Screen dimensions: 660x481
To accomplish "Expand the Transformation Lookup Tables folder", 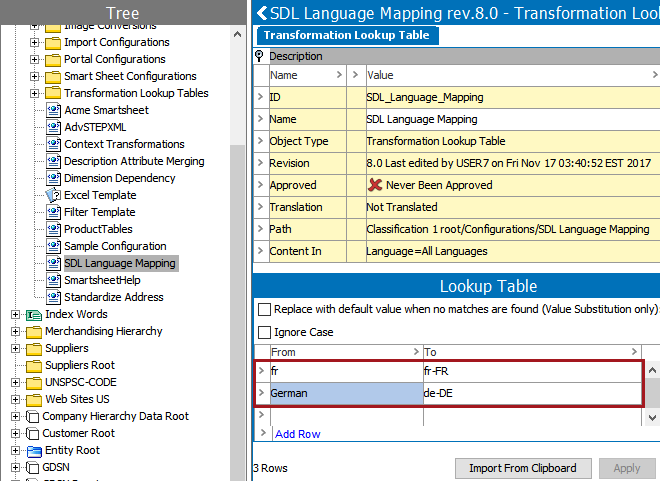I will pos(35,93).
